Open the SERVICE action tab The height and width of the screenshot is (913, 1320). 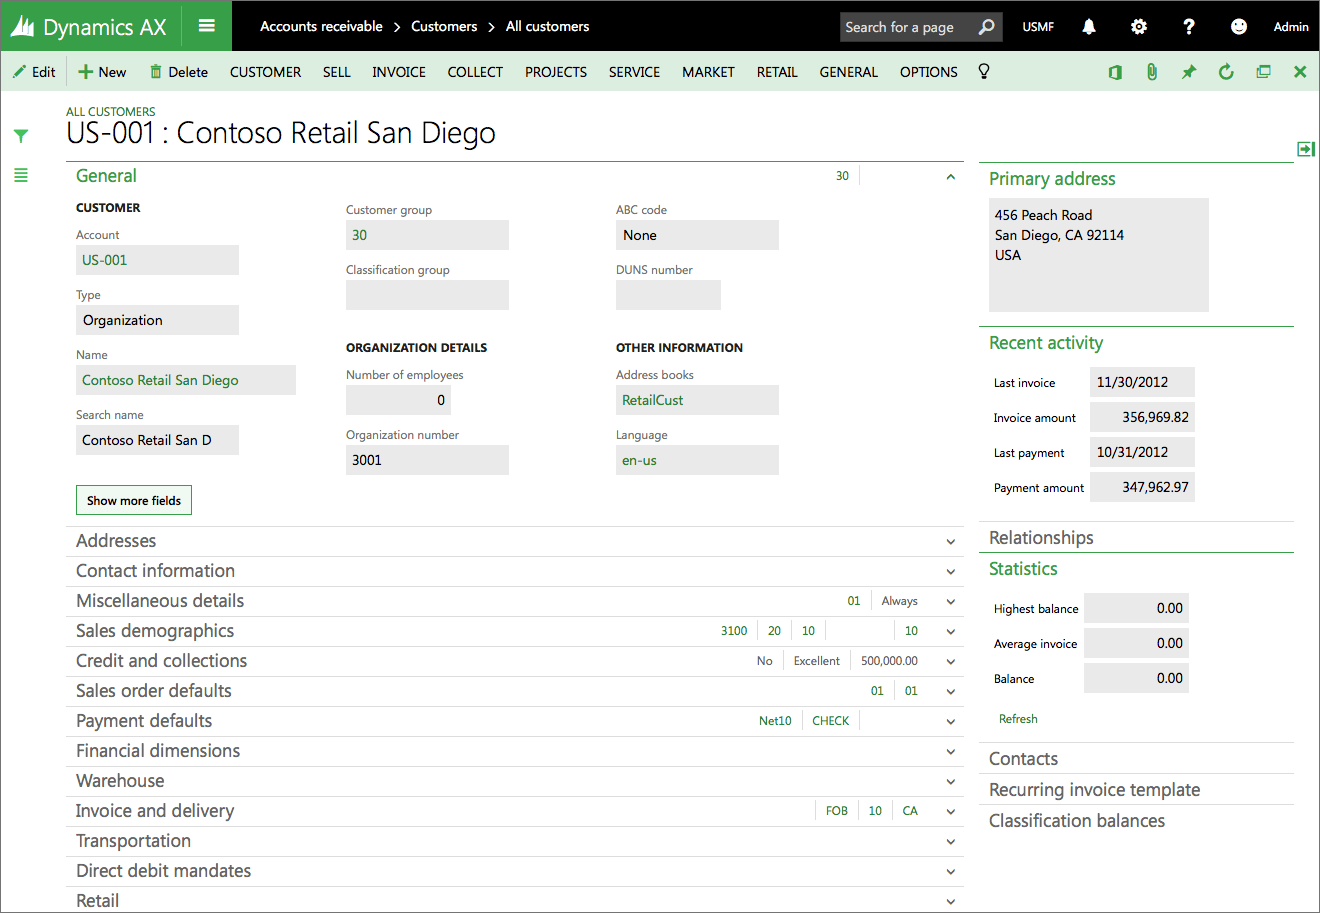pyautogui.click(x=634, y=72)
